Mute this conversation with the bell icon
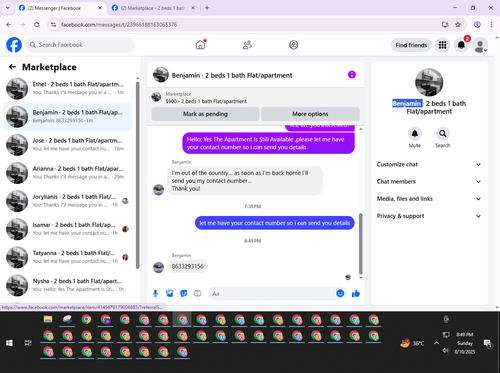 (x=415, y=134)
